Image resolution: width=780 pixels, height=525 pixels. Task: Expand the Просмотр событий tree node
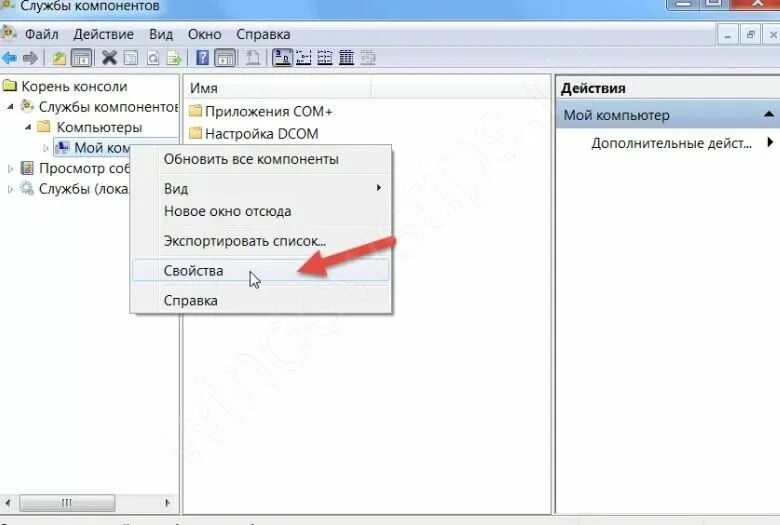10,169
